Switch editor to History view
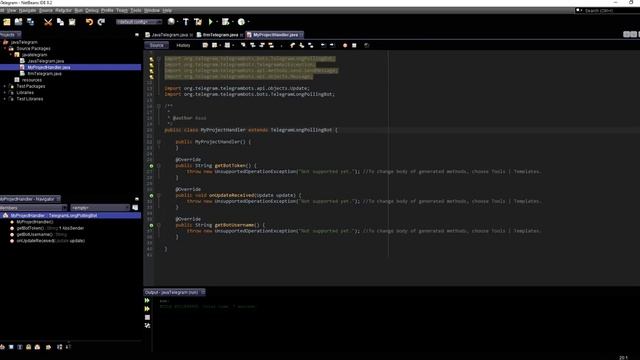Screen dimensions: 640x360 coord(183,45)
